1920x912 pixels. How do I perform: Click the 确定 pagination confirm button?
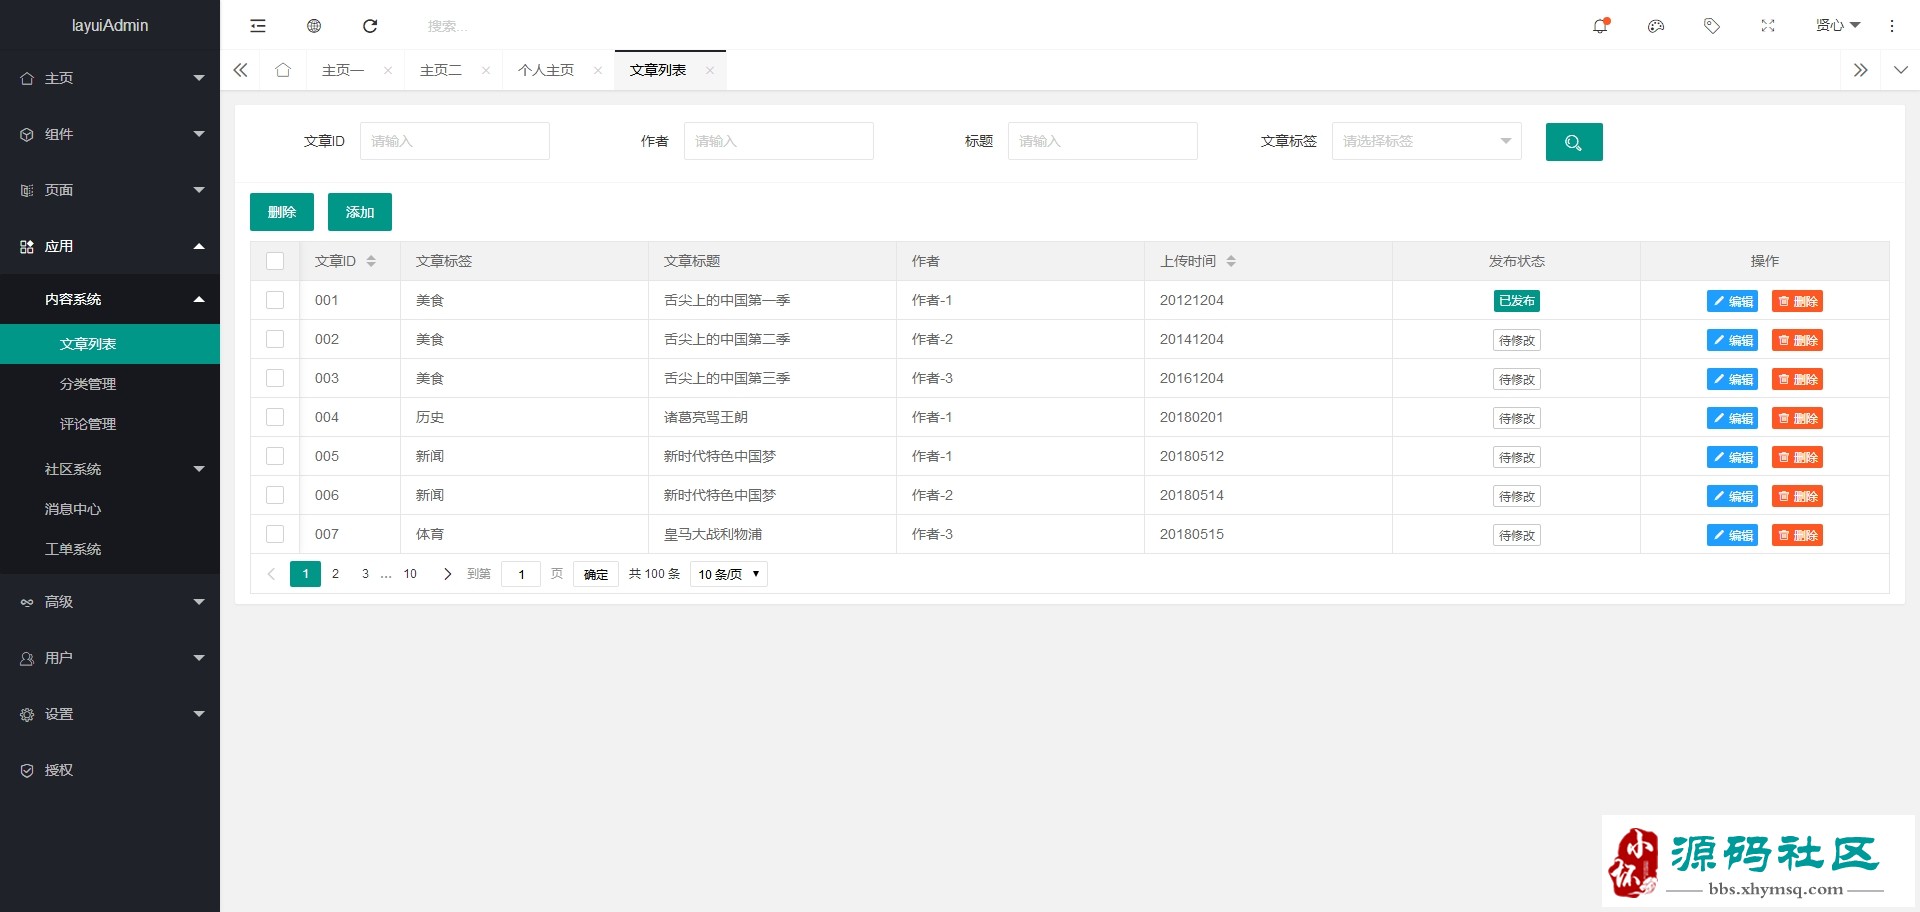(596, 574)
